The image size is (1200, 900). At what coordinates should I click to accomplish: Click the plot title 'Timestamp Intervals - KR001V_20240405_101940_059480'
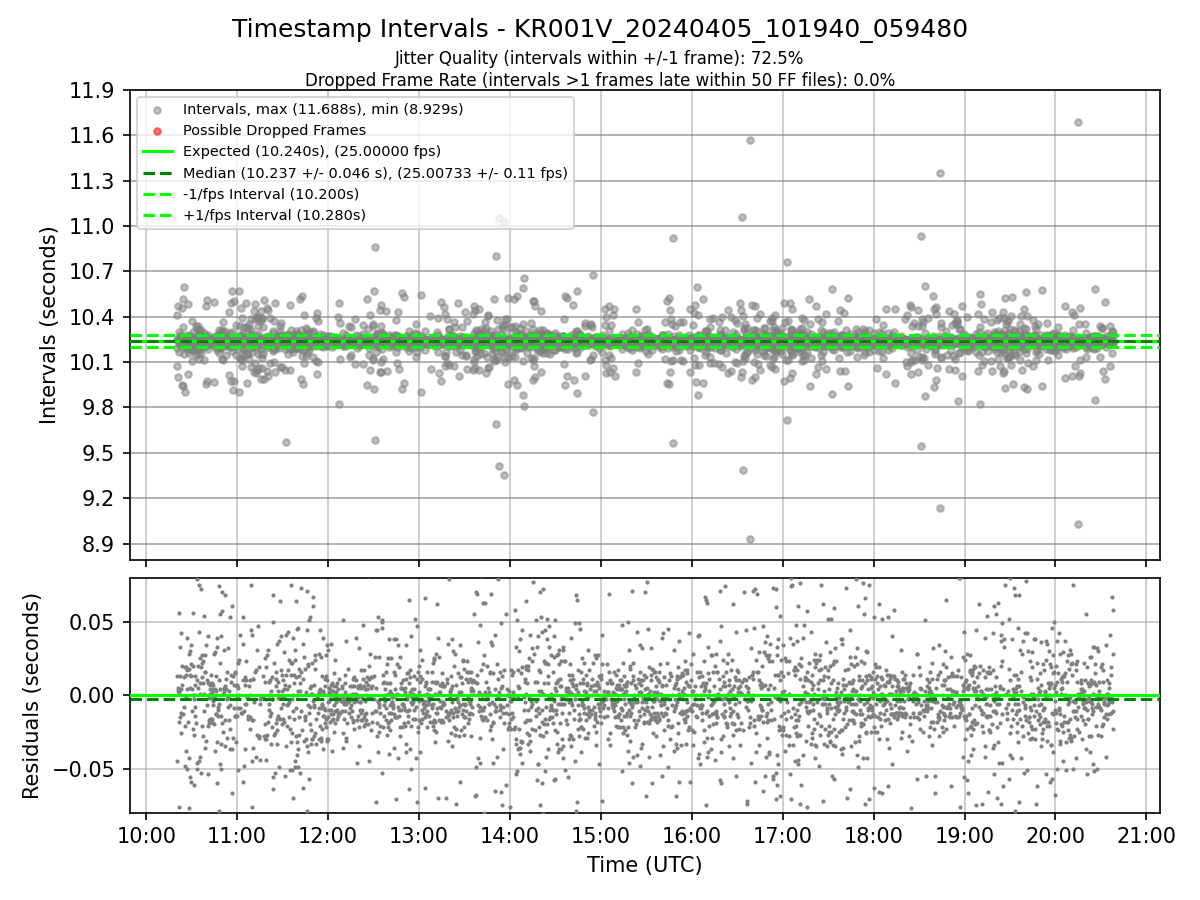(x=600, y=29)
